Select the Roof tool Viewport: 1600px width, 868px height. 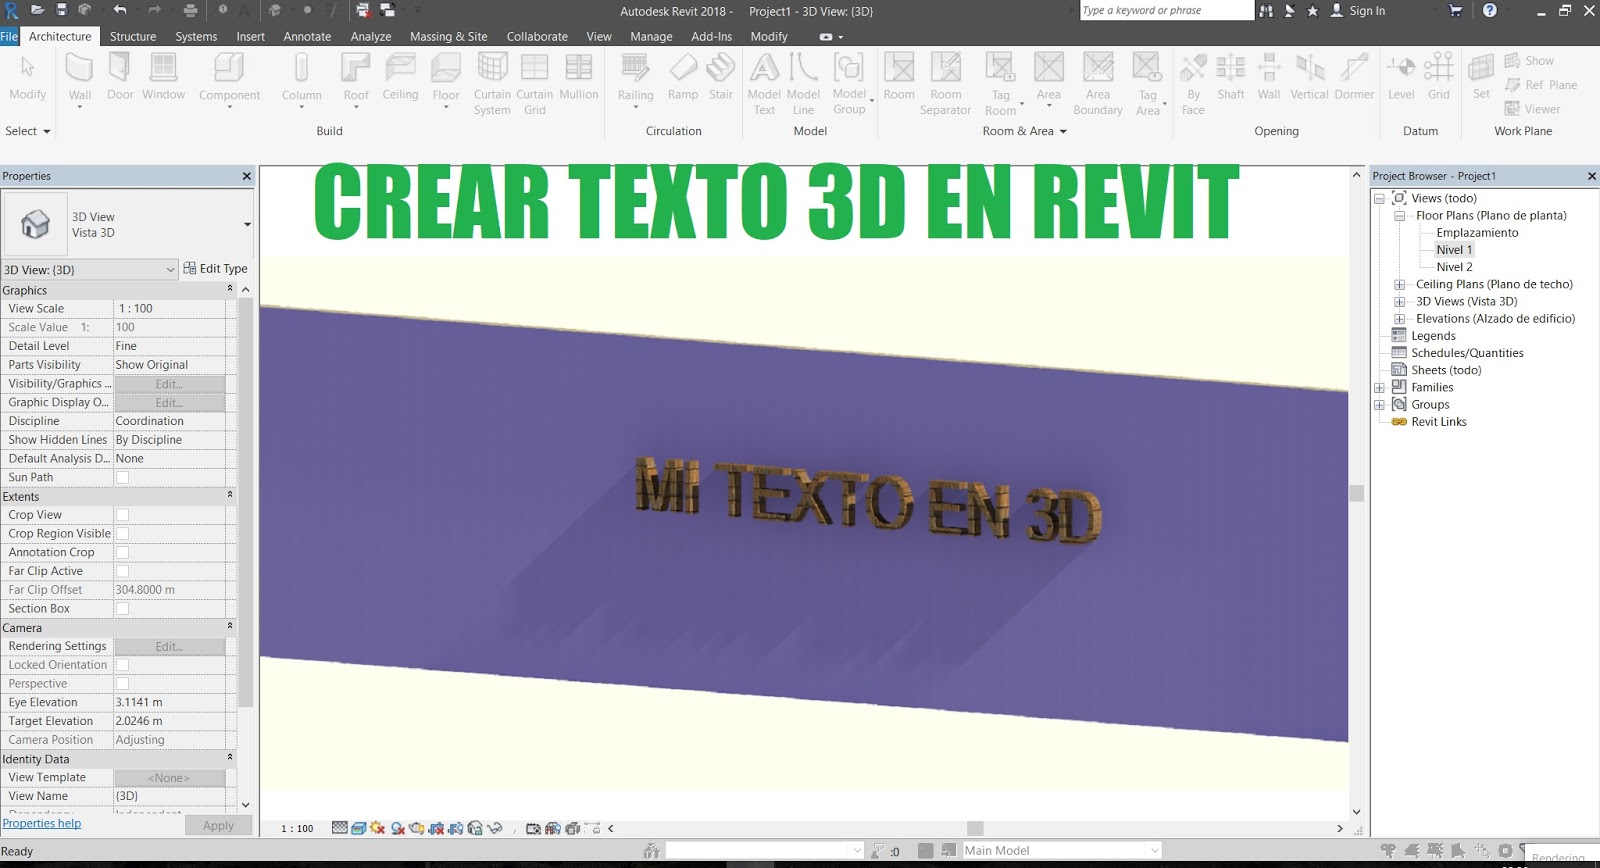(356, 78)
